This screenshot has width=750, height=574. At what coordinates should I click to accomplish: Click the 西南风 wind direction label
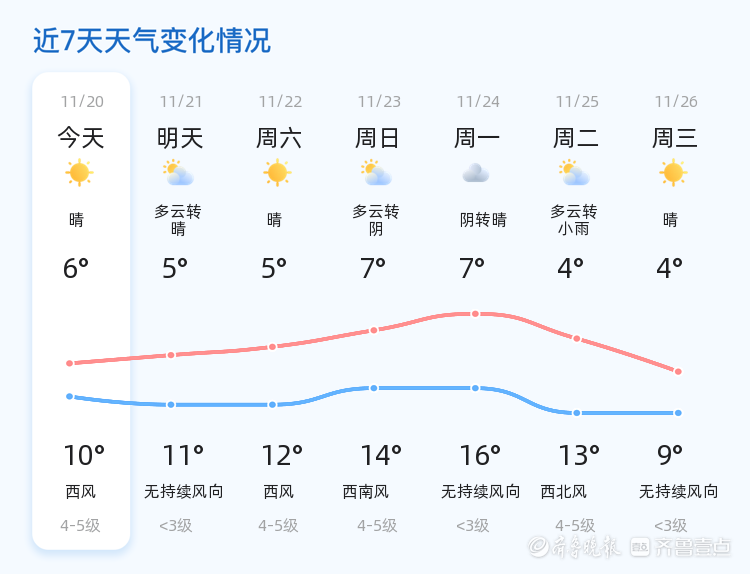tap(365, 491)
